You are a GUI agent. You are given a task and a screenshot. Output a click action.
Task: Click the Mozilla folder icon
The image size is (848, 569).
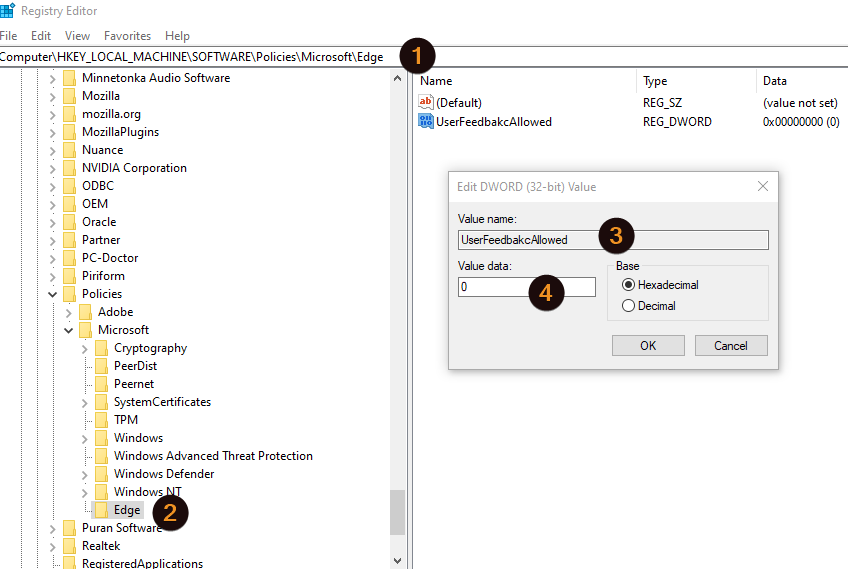(69, 96)
